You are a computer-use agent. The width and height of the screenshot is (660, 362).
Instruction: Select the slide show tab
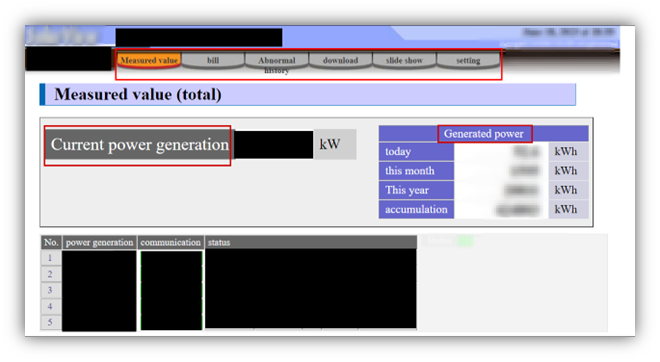(405, 60)
